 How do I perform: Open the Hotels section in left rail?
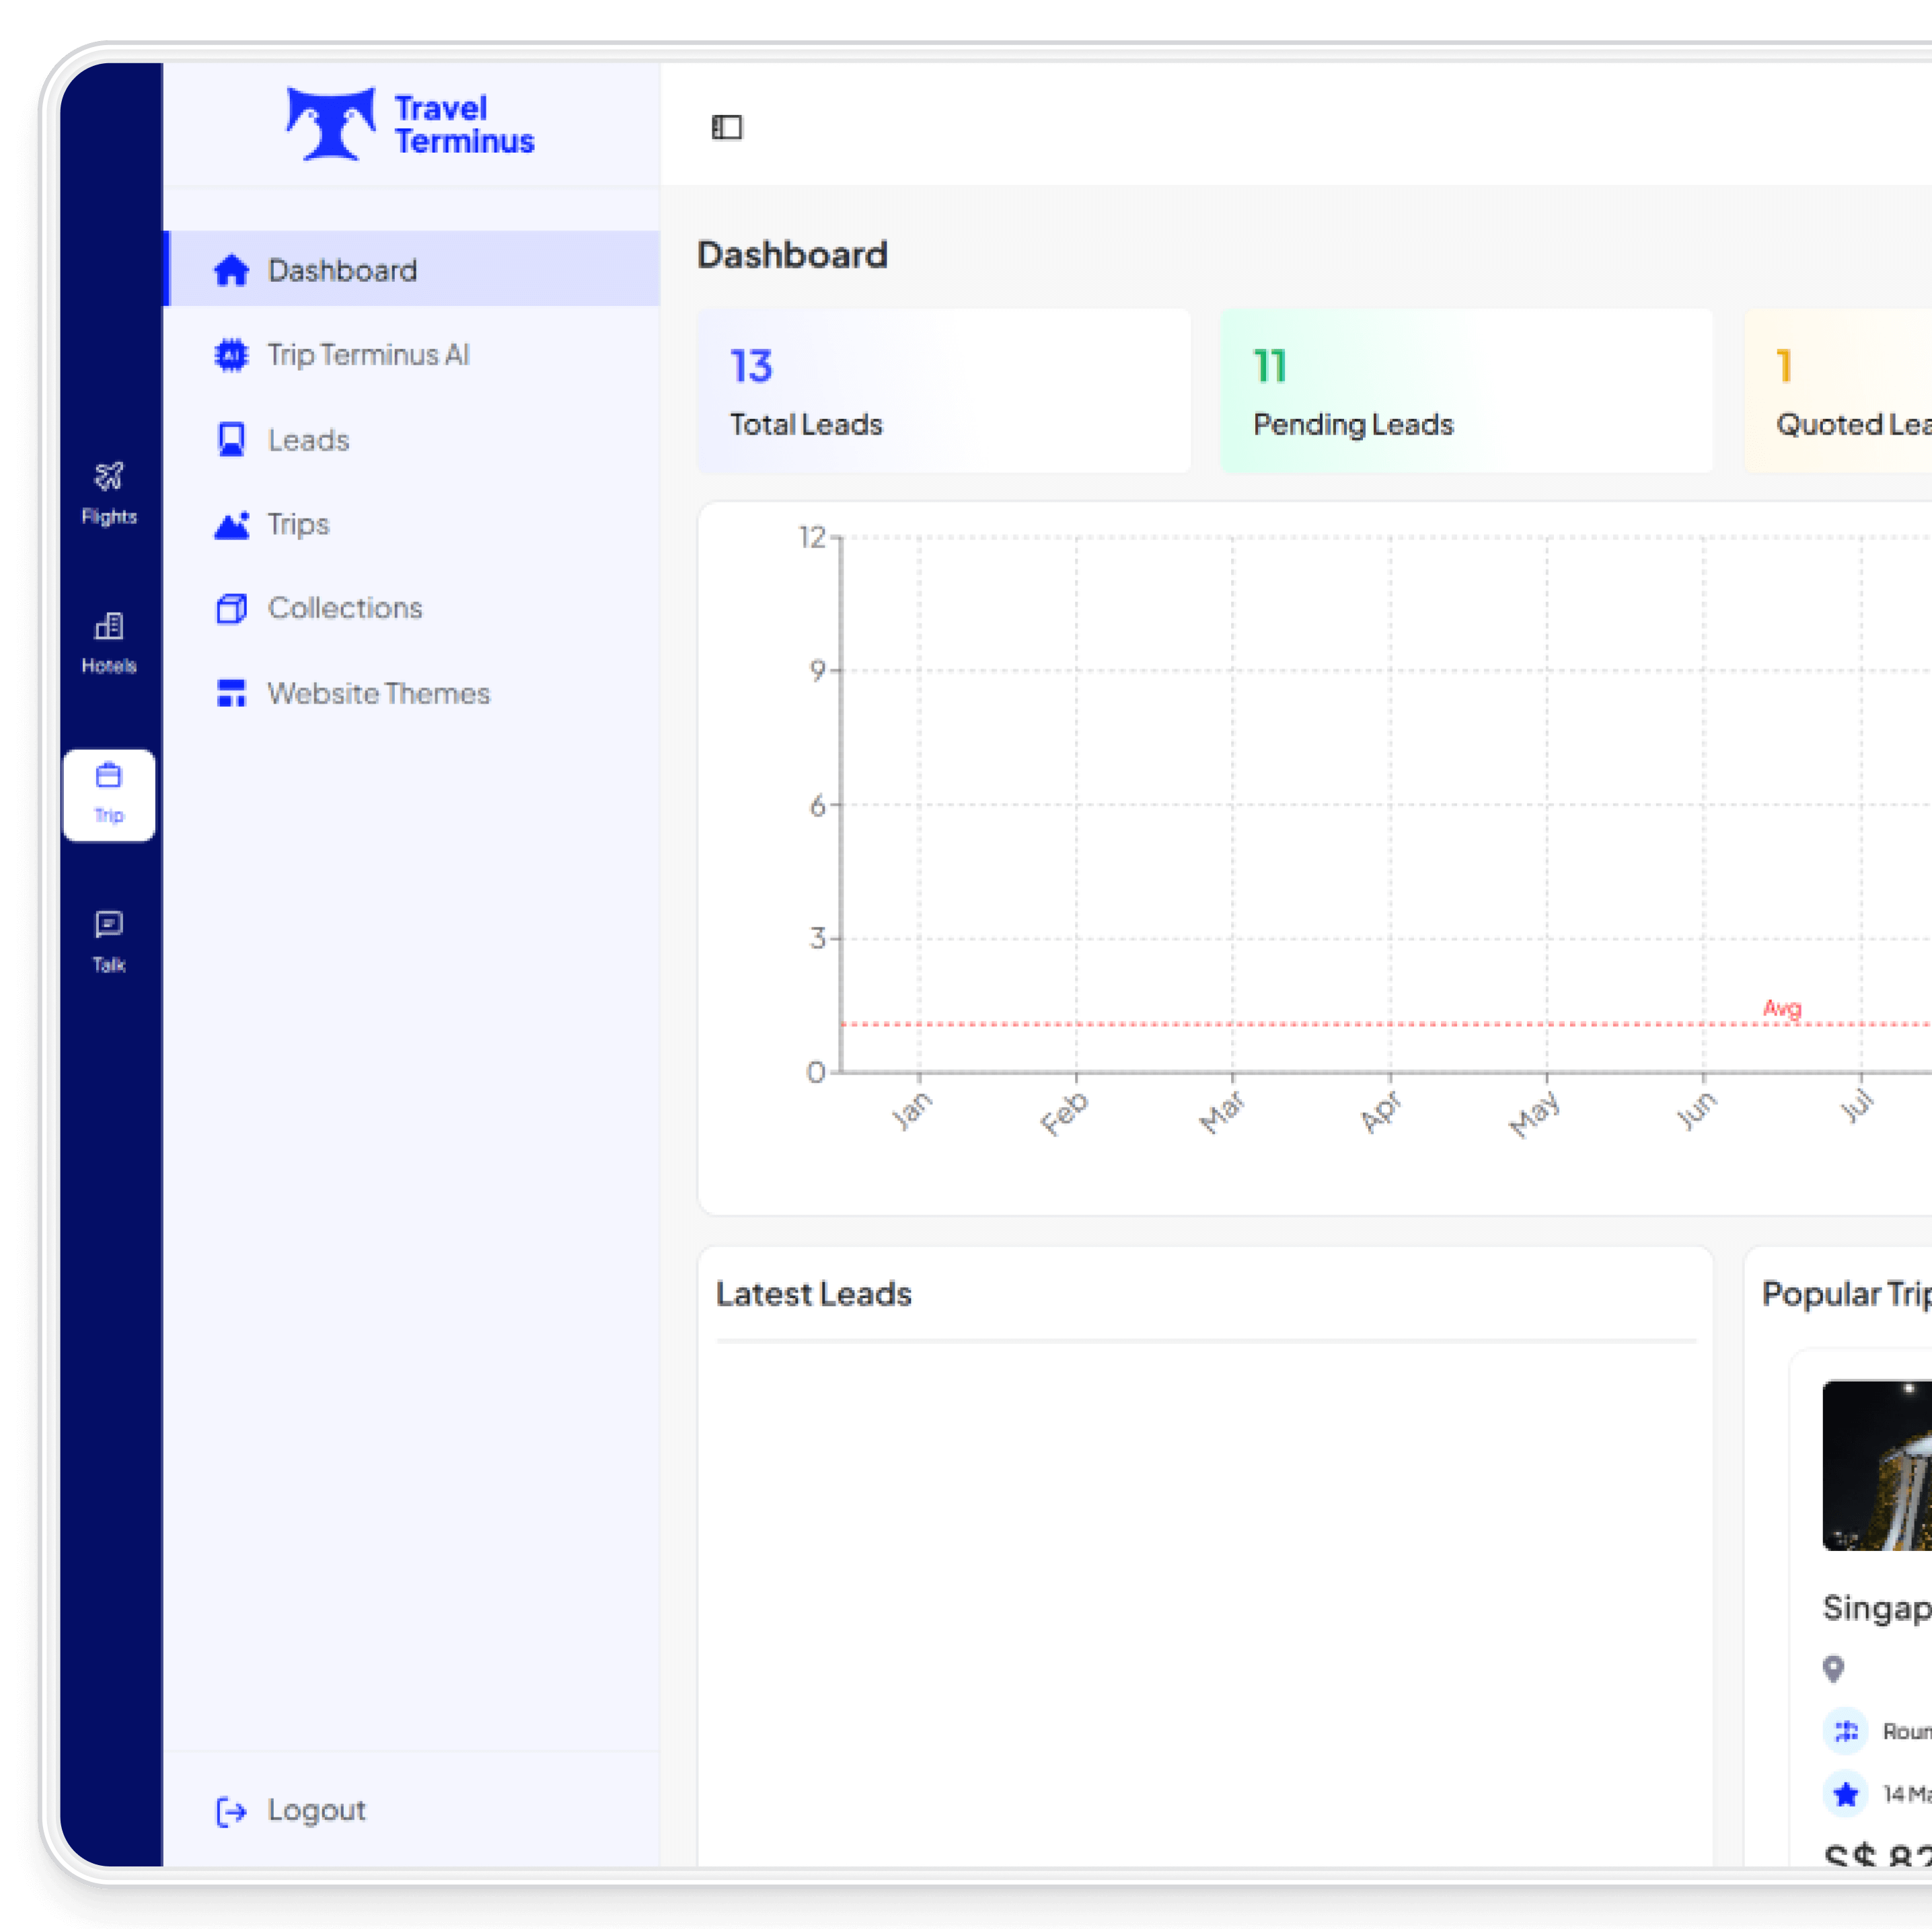(x=109, y=642)
